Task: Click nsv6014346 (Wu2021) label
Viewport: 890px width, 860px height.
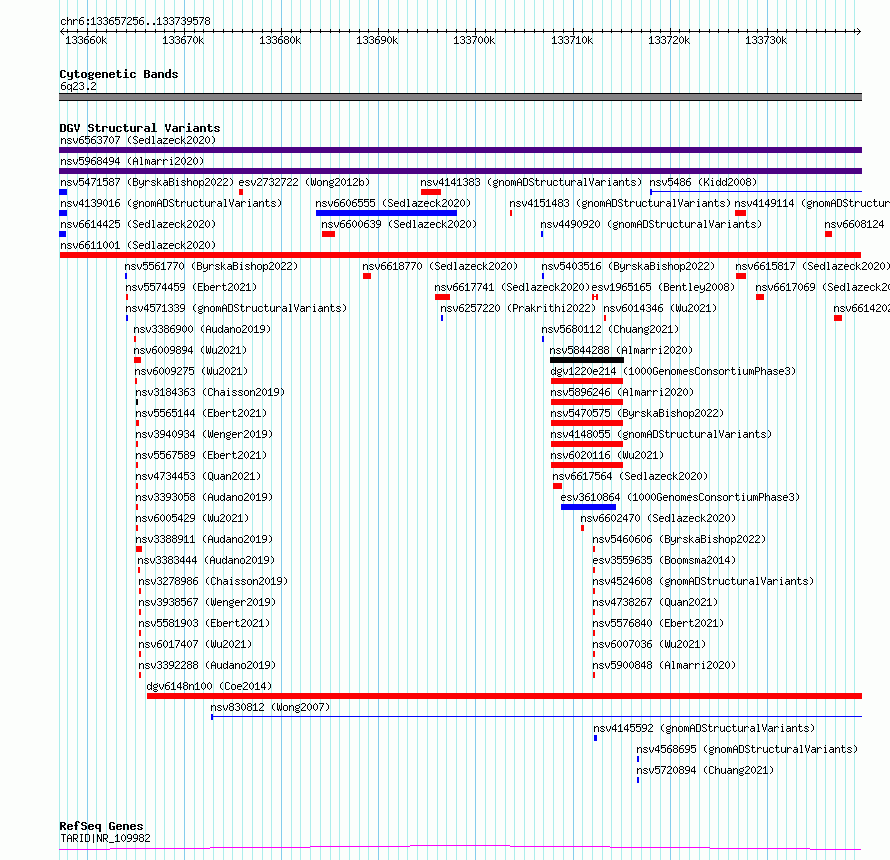Action: [660, 308]
